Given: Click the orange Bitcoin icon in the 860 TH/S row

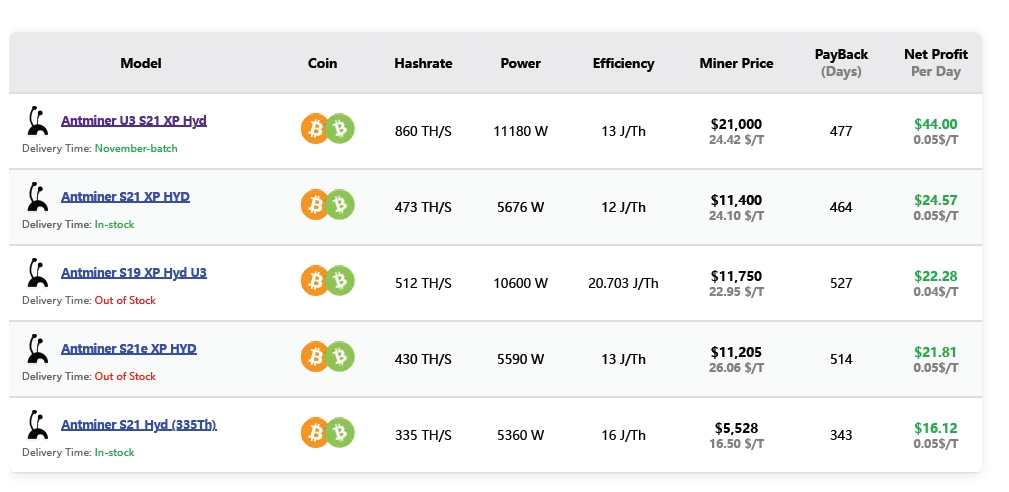Looking at the screenshot, I should pos(315,129).
